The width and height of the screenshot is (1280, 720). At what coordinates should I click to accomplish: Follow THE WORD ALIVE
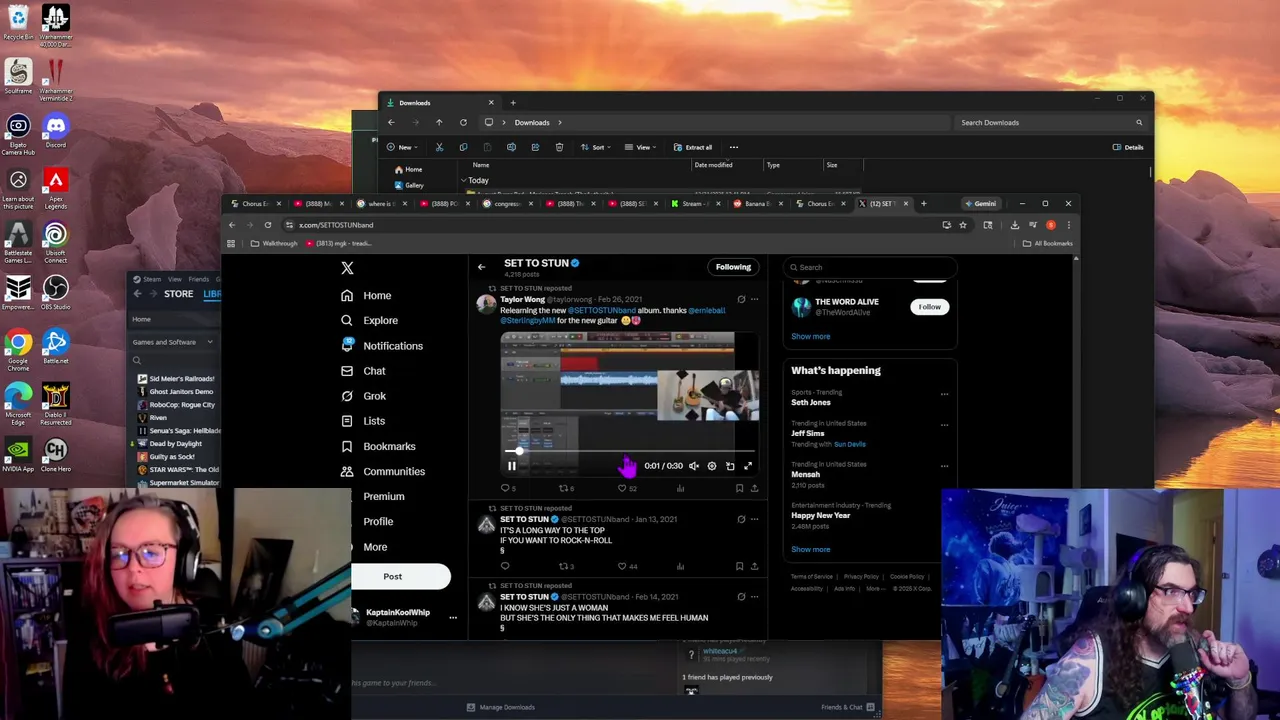pos(929,307)
